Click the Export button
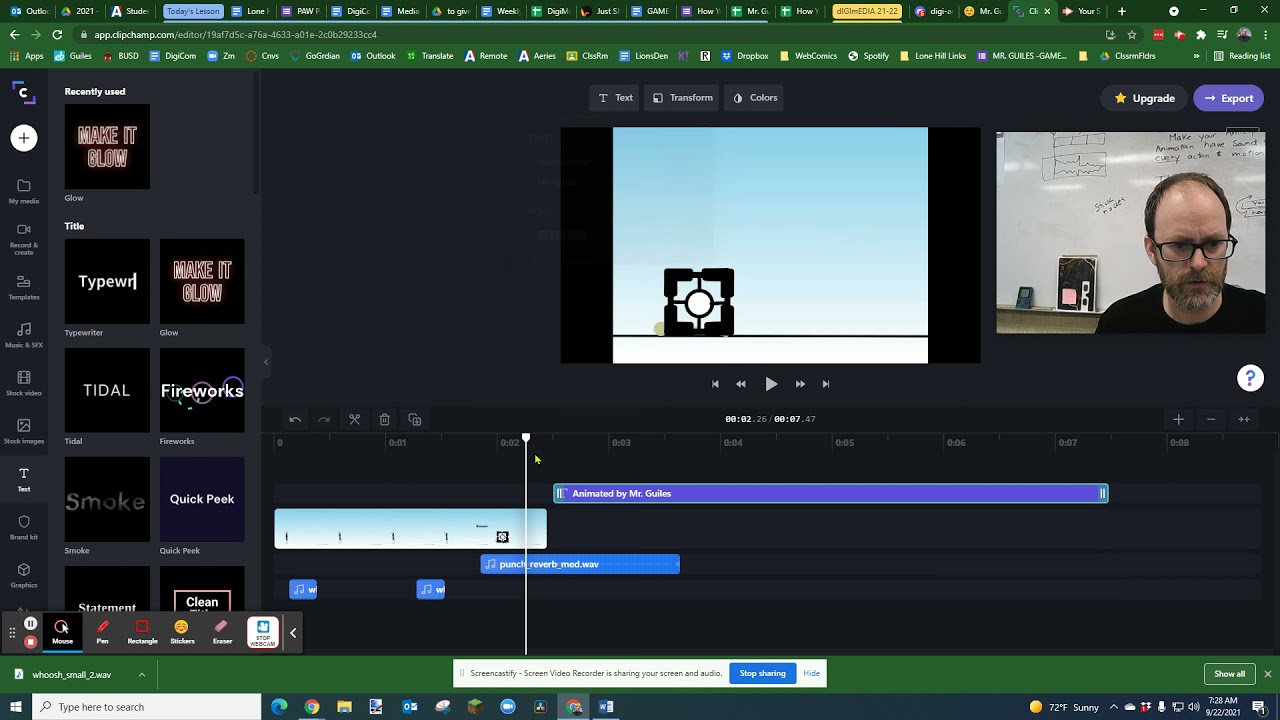Image resolution: width=1280 pixels, height=720 pixels. click(1228, 98)
